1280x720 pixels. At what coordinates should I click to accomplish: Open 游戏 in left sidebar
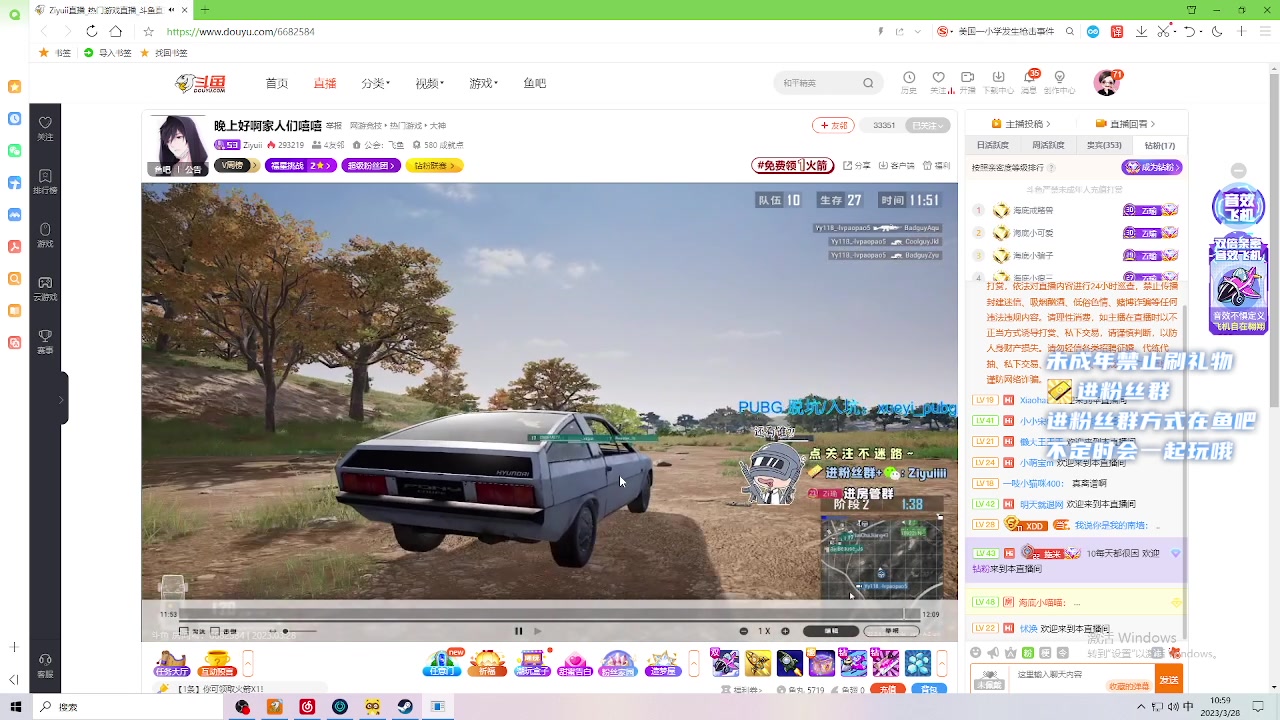(45, 236)
